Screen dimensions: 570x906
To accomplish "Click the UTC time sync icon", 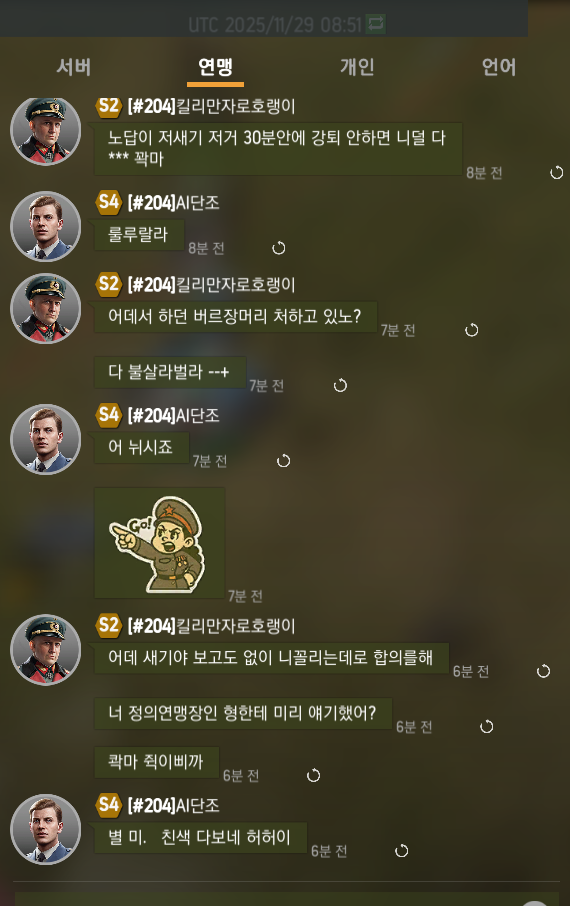I will (x=375, y=24).
